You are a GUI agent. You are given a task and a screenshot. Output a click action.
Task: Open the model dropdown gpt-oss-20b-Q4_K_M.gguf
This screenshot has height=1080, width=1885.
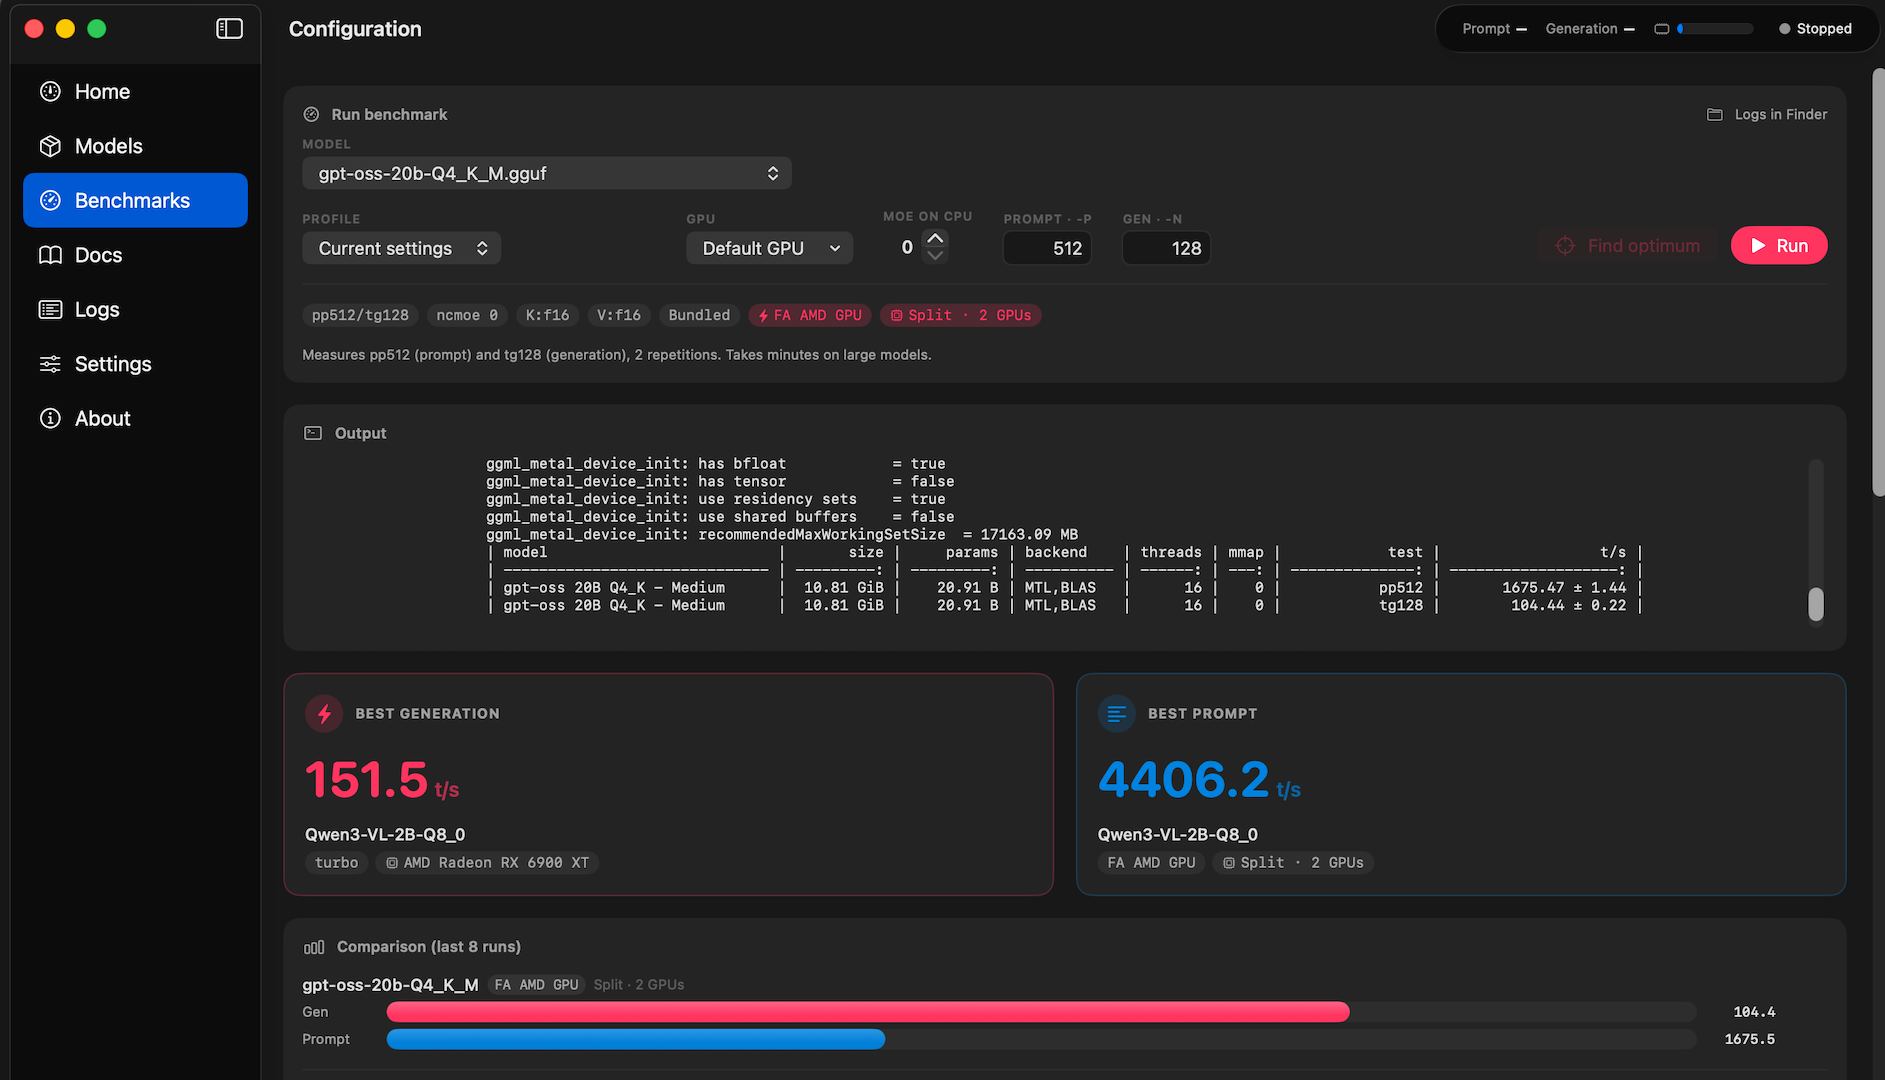coord(547,173)
